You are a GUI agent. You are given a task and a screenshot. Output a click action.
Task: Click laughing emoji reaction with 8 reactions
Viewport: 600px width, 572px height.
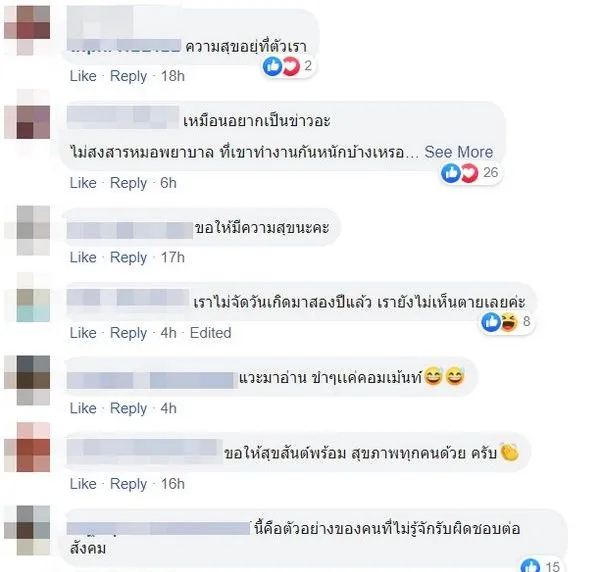509,322
